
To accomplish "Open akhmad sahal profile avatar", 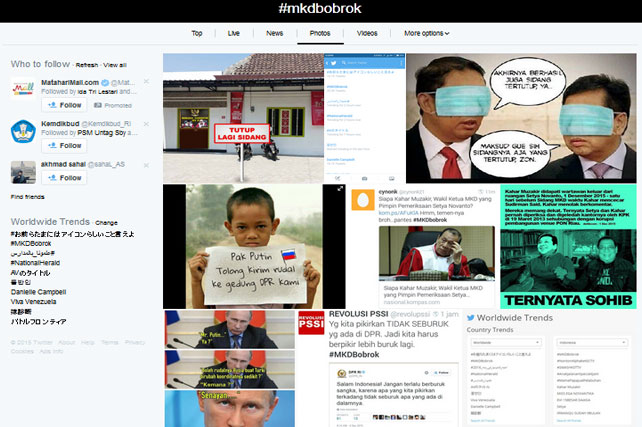I will [x=23, y=172].
